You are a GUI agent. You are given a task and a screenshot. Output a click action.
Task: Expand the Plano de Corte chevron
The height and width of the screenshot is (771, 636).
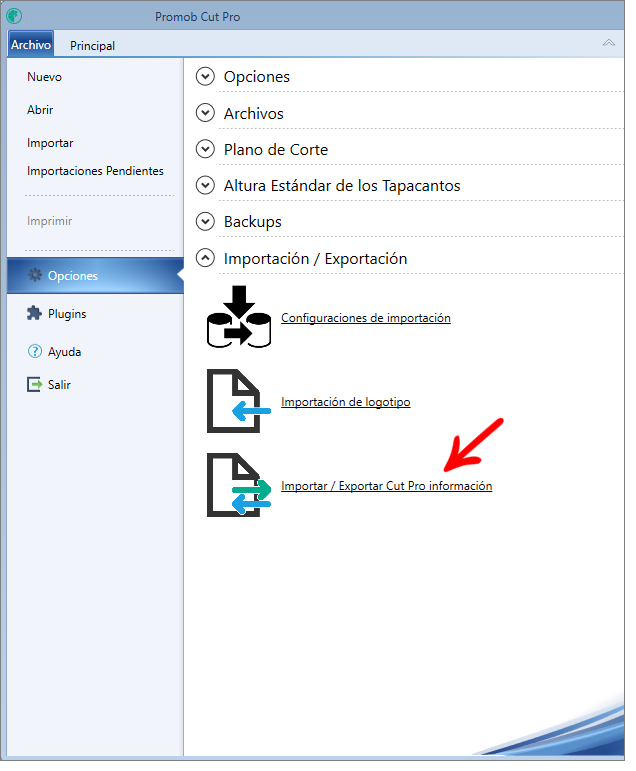tap(205, 149)
